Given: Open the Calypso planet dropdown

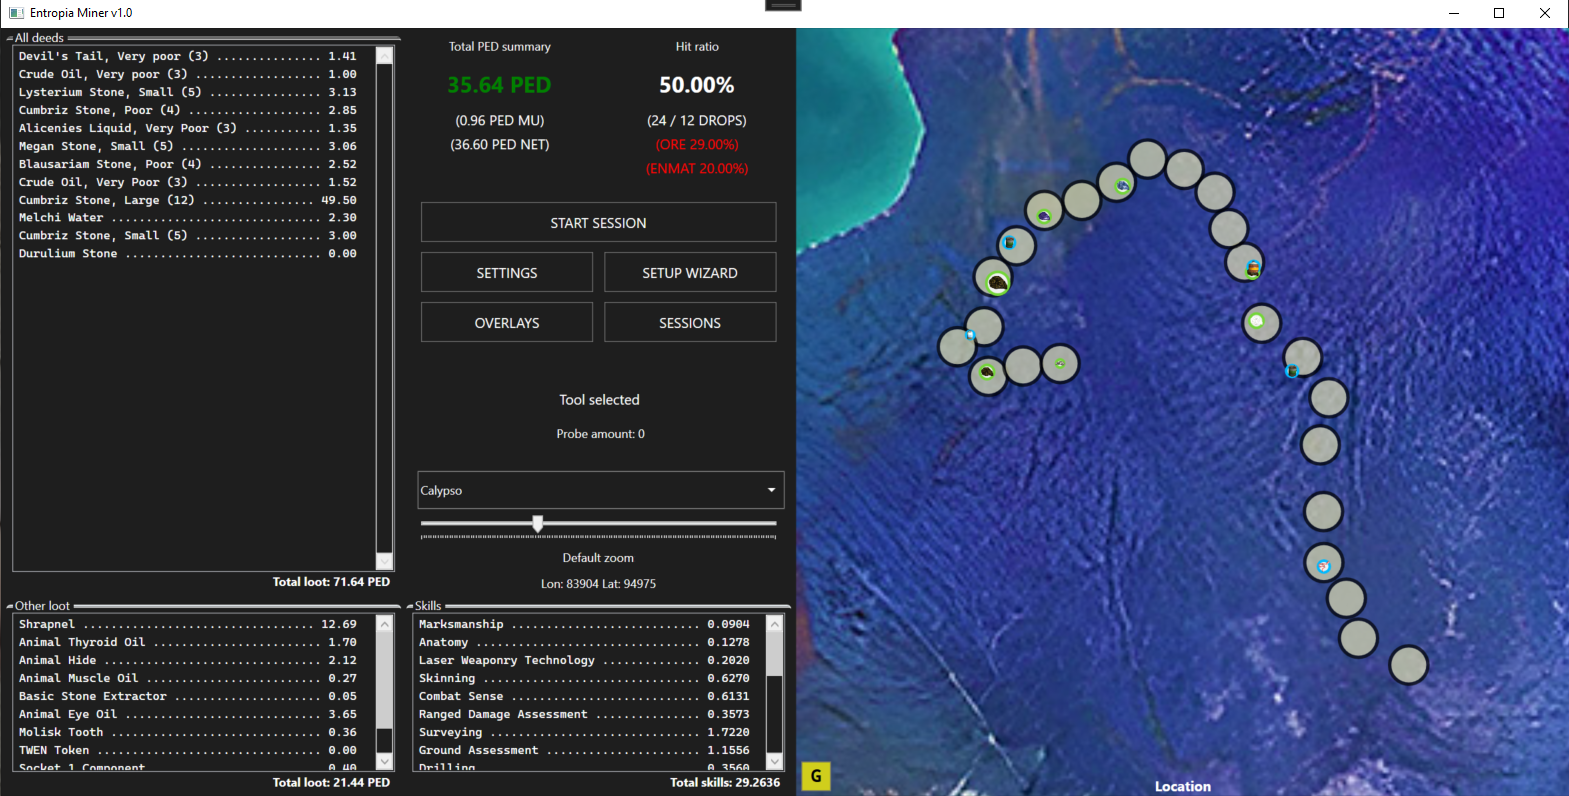Looking at the screenshot, I should click(600, 490).
